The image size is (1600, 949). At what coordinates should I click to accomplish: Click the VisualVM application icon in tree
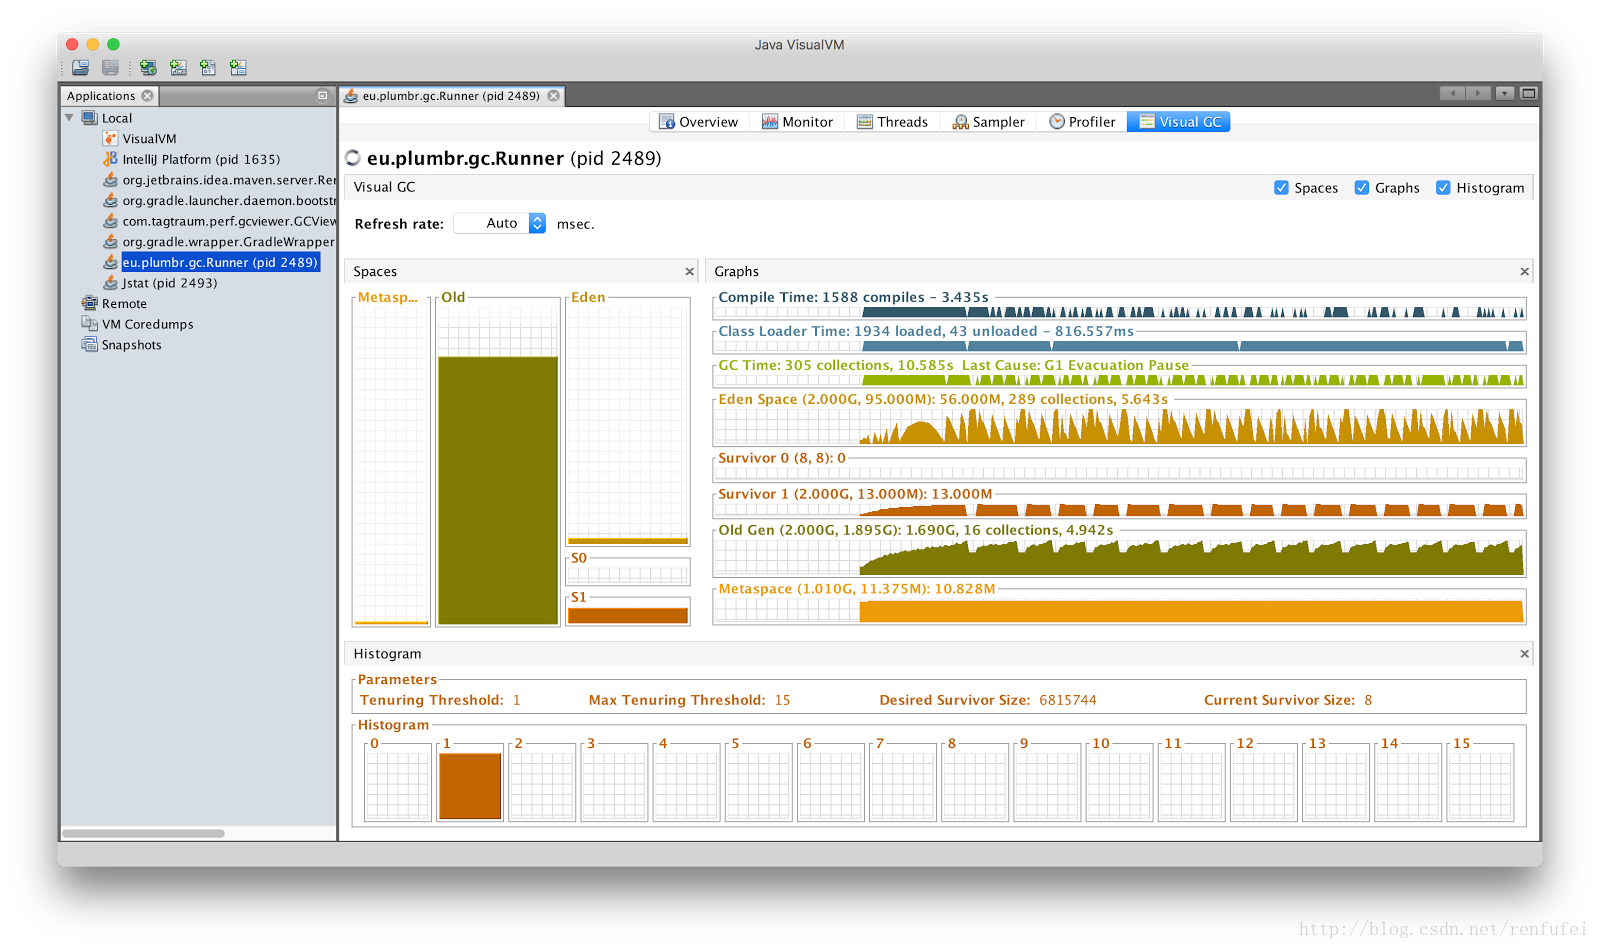110,138
